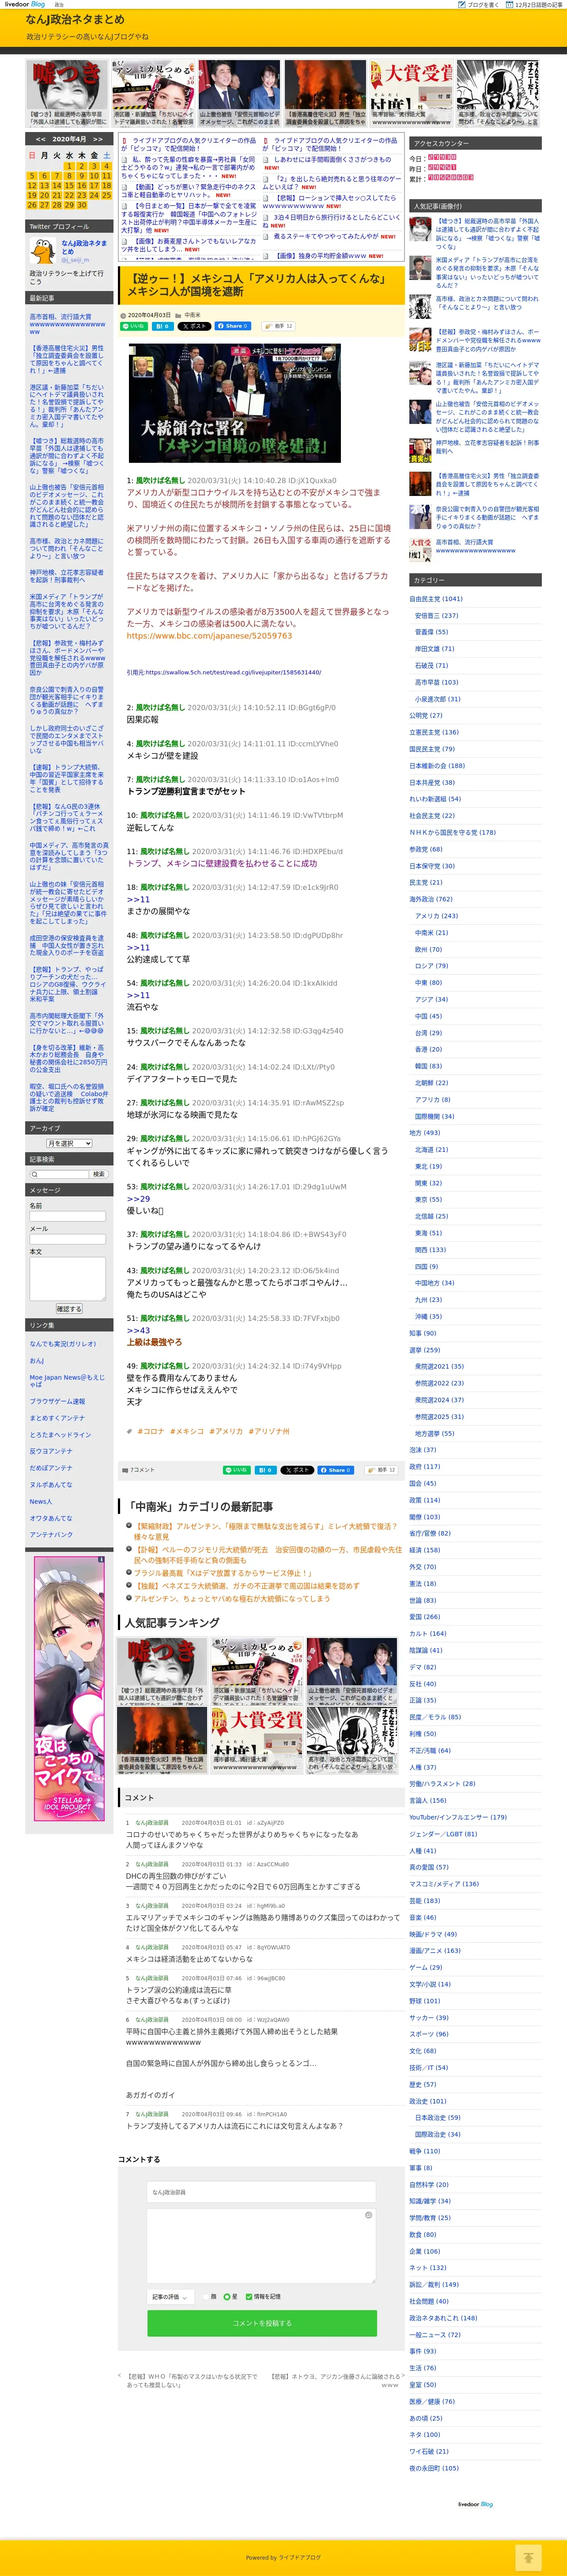Screen dimensions: 567x2576
Task: Click the #コロナ tag link
Action: click(150, 1431)
